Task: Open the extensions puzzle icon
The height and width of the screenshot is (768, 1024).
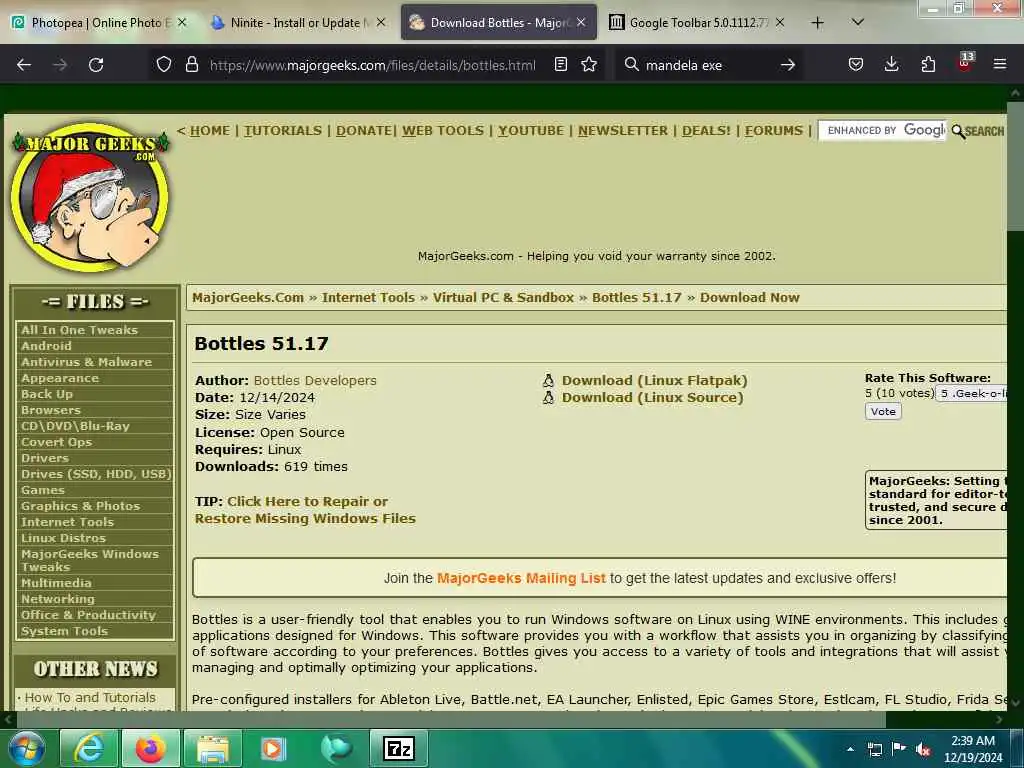Action: tap(928, 65)
